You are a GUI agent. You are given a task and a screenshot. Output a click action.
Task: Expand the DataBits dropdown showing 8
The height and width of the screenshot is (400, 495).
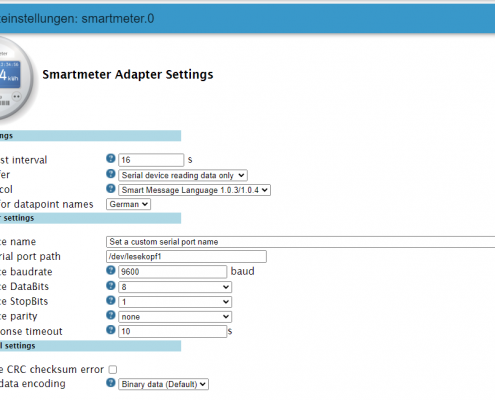tap(175, 287)
